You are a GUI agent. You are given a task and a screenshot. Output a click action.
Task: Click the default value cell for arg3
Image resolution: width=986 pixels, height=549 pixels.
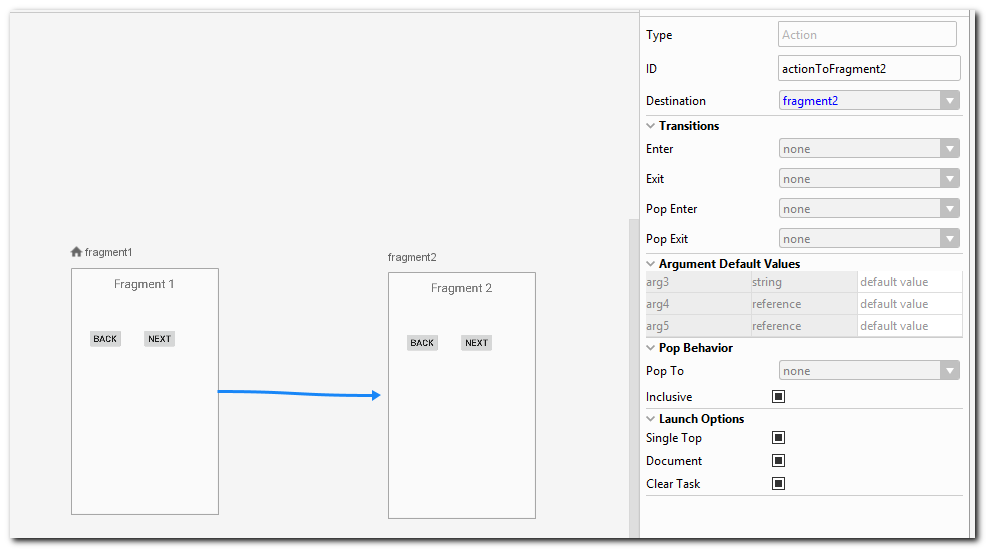click(908, 282)
